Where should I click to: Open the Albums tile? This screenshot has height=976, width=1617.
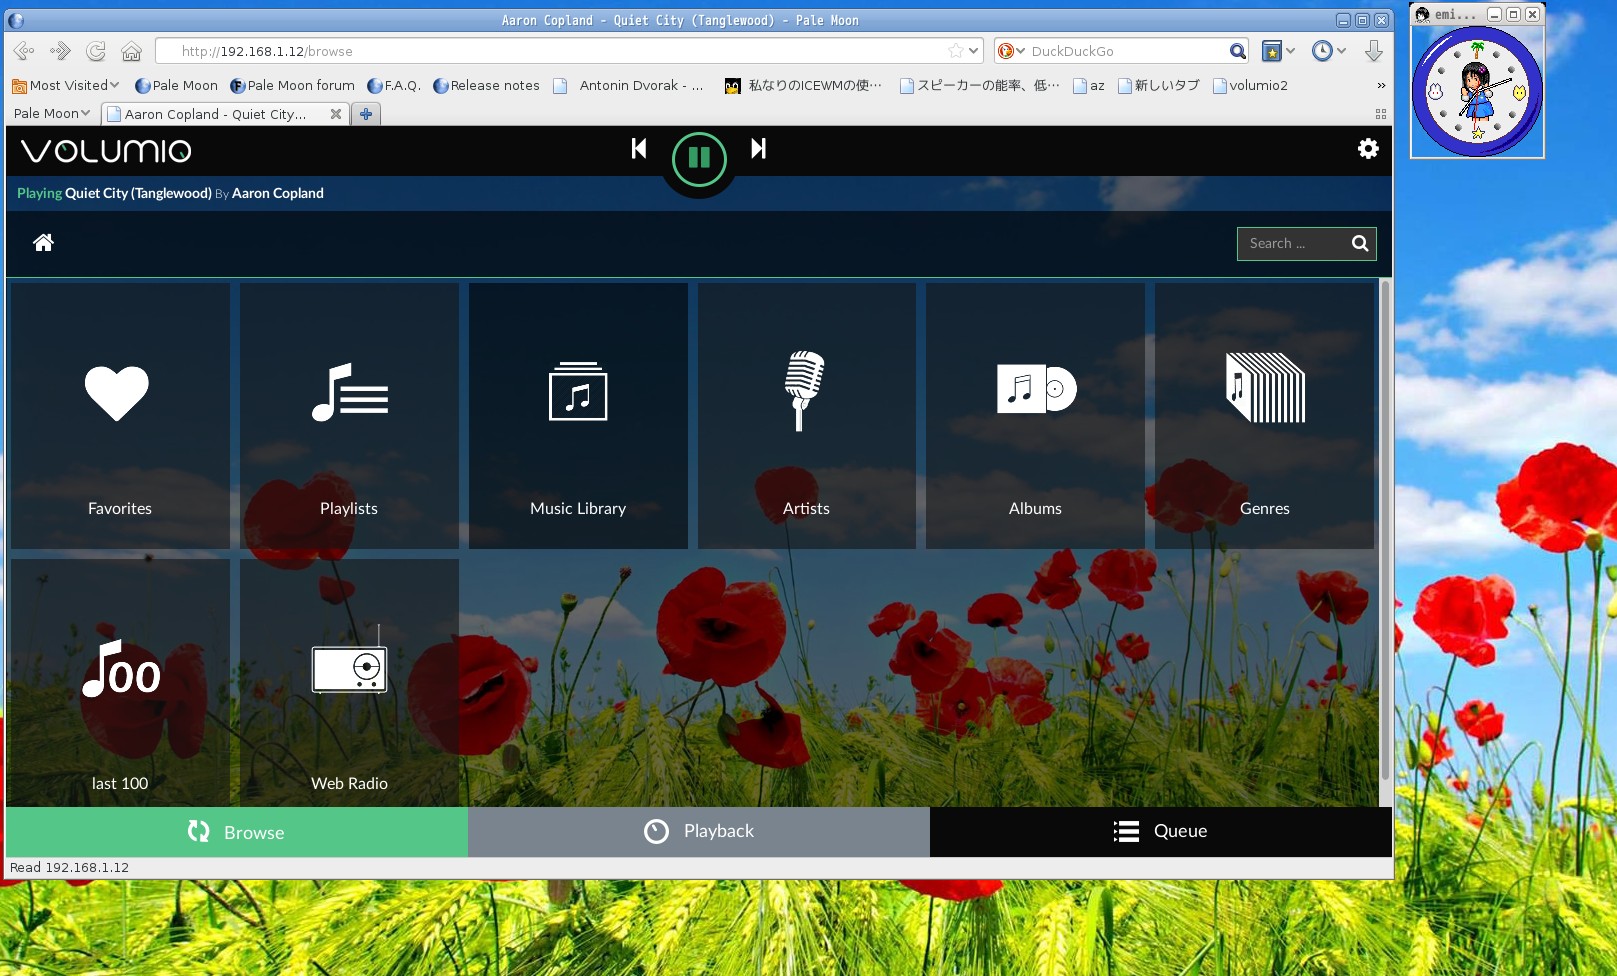(x=1035, y=416)
